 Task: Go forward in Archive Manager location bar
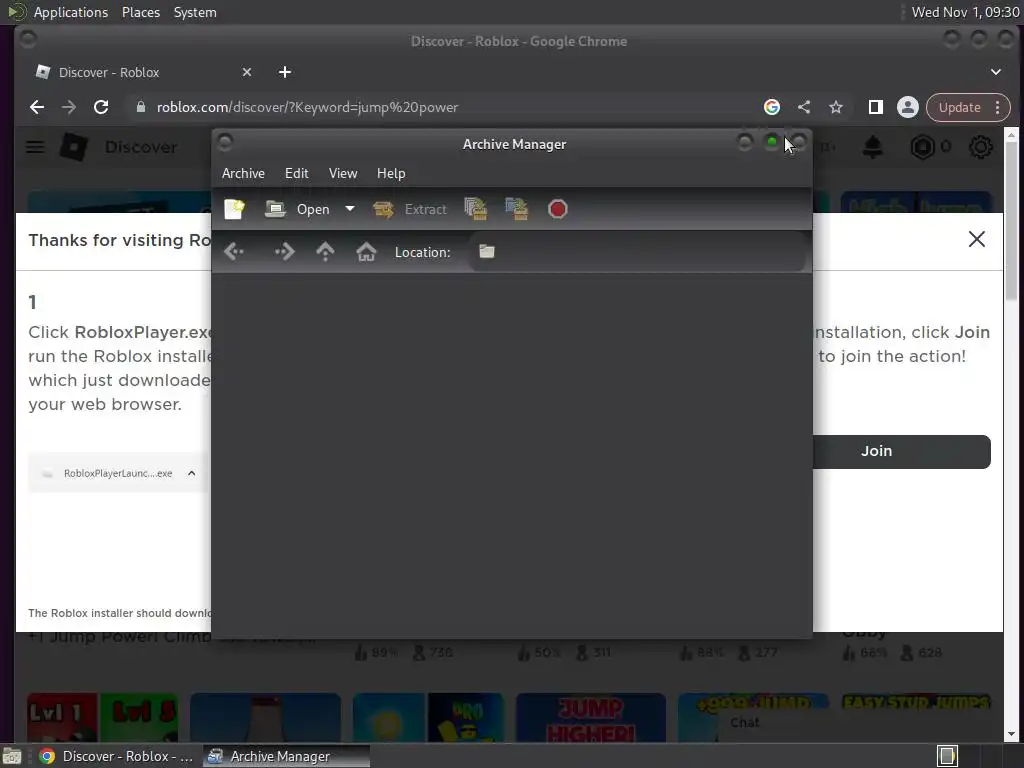click(285, 251)
